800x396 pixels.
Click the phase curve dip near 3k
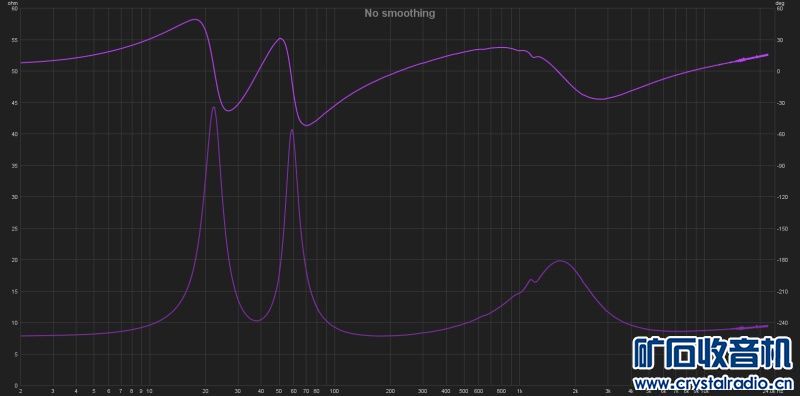point(602,99)
